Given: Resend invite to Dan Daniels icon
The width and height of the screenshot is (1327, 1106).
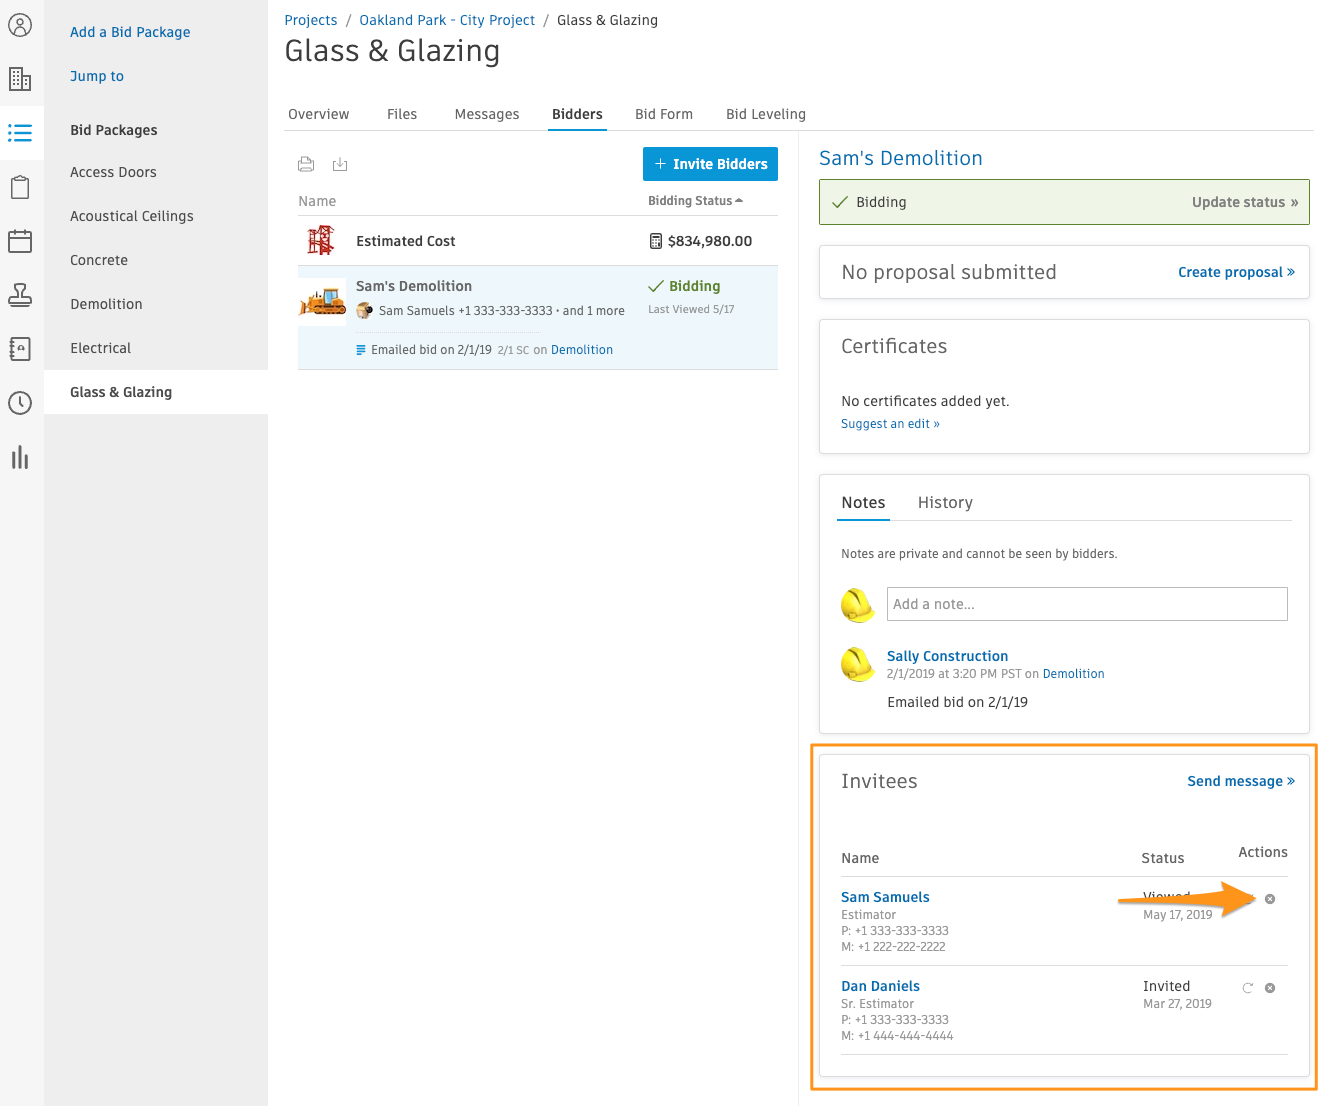Looking at the screenshot, I should tap(1248, 988).
